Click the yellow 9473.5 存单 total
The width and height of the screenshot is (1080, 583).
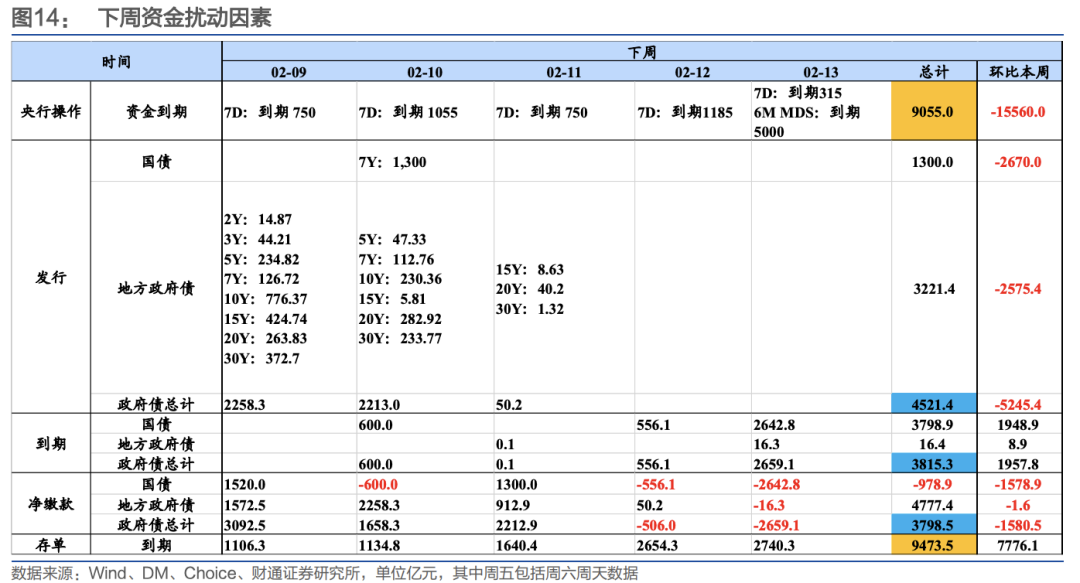pos(933,545)
